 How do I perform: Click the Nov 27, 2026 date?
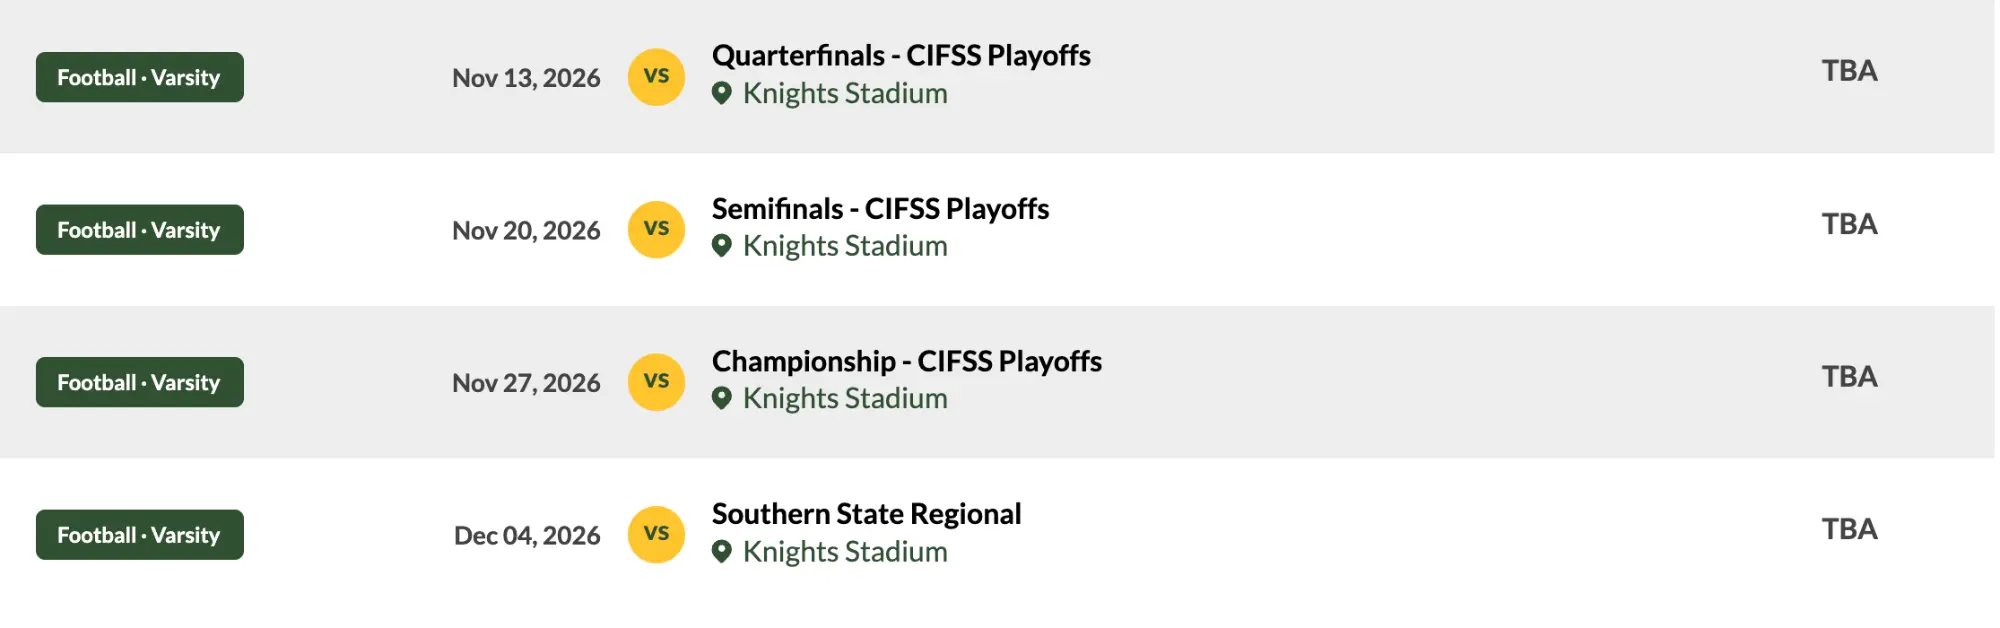point(526,383)
